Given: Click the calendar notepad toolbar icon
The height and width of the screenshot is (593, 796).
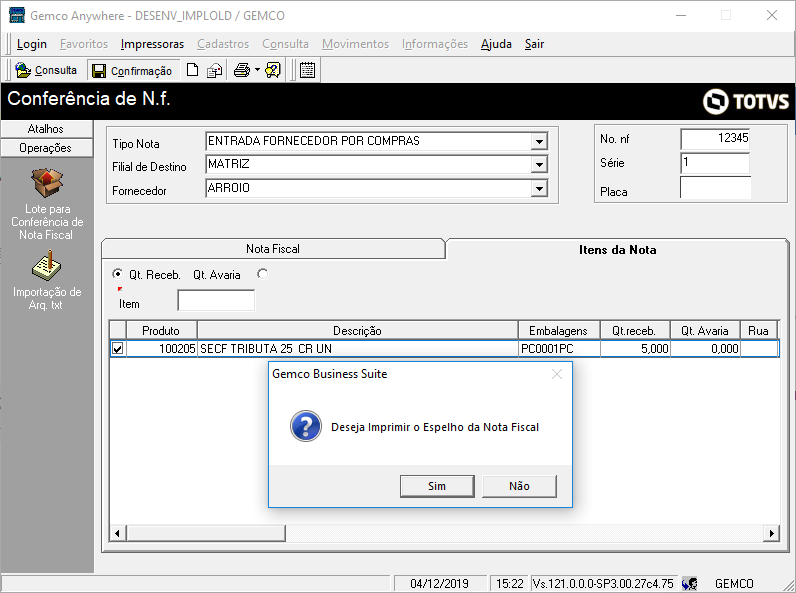Looking at the screenshot, I should (x=307, y=70).
